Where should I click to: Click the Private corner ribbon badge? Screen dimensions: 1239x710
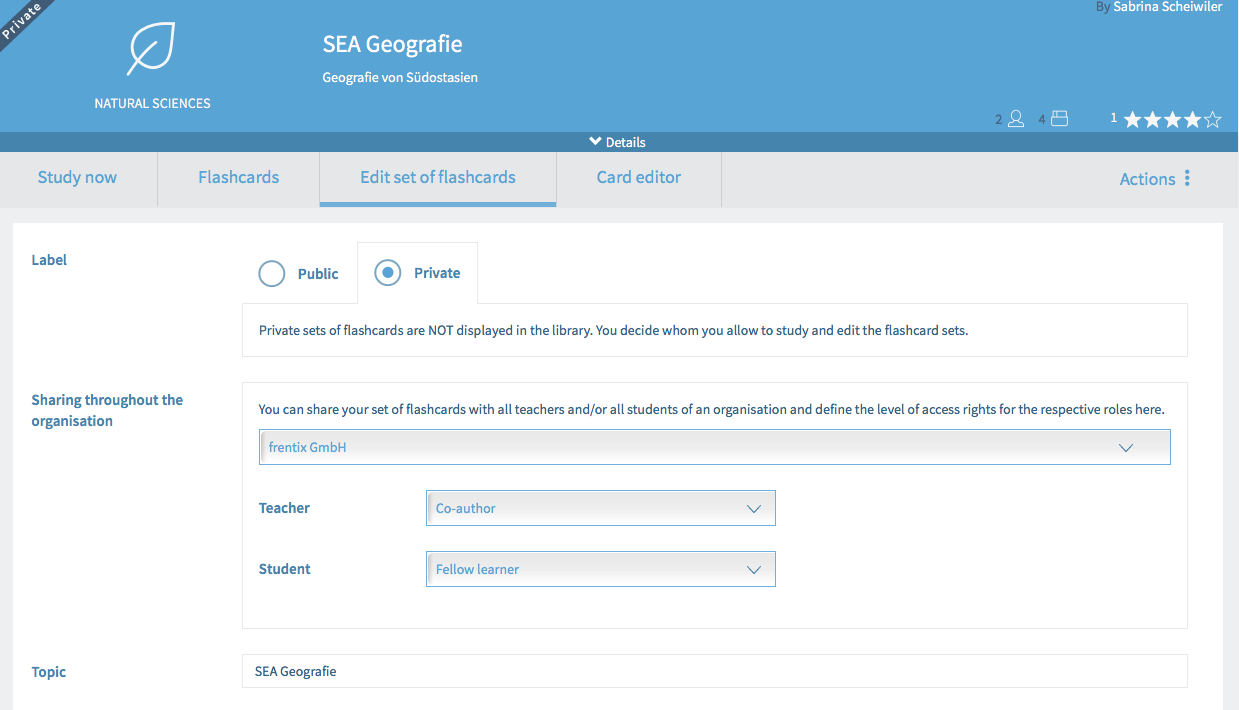(22, 21)
